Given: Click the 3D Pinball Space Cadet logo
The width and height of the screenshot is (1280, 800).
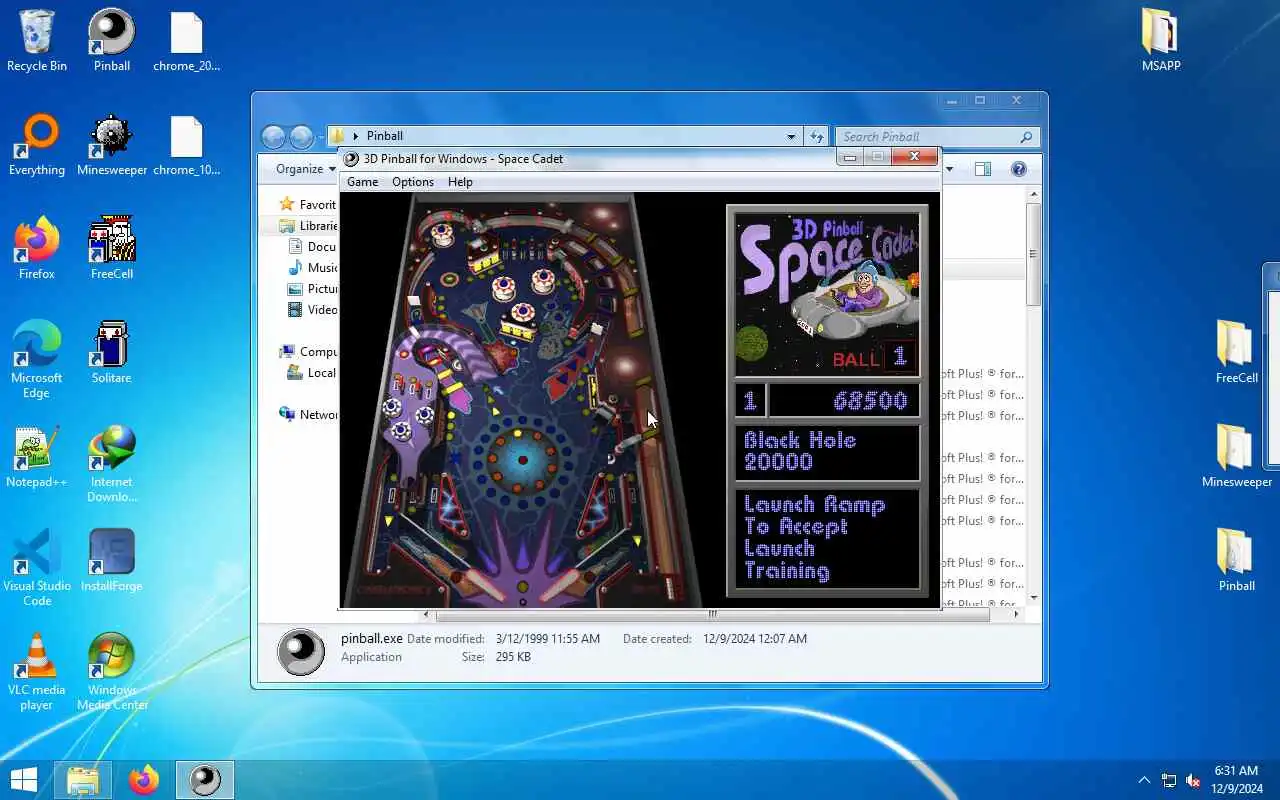Looking at the screenshot, I should click(x=827, y=293).
